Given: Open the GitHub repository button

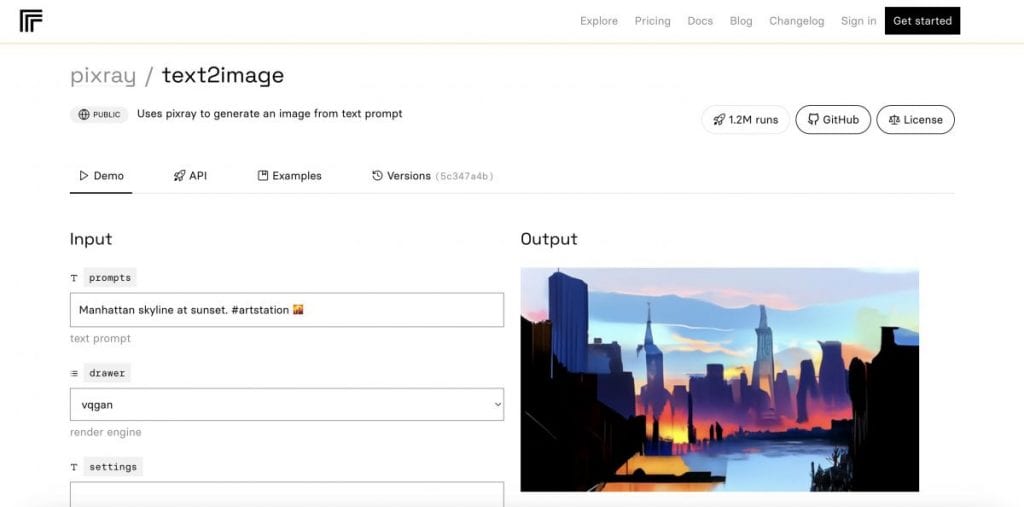Looking at the screenshot, I should [833, 120].
